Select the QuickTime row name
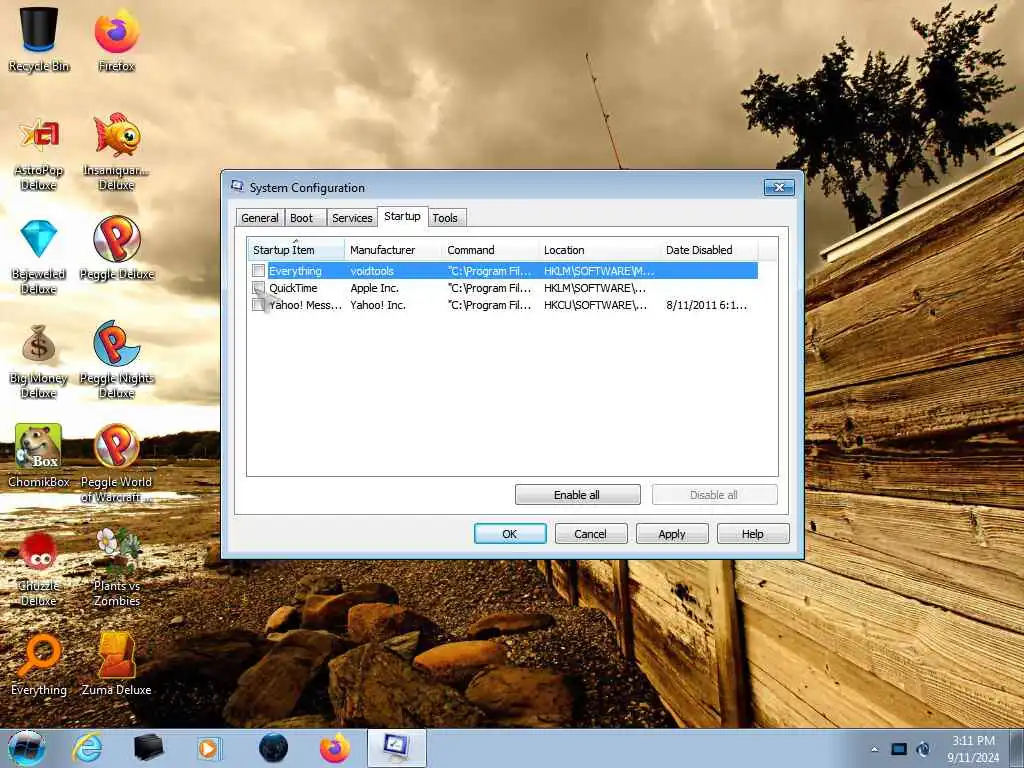The height and width of the screenshot is (768, 1024). [293, 288]
